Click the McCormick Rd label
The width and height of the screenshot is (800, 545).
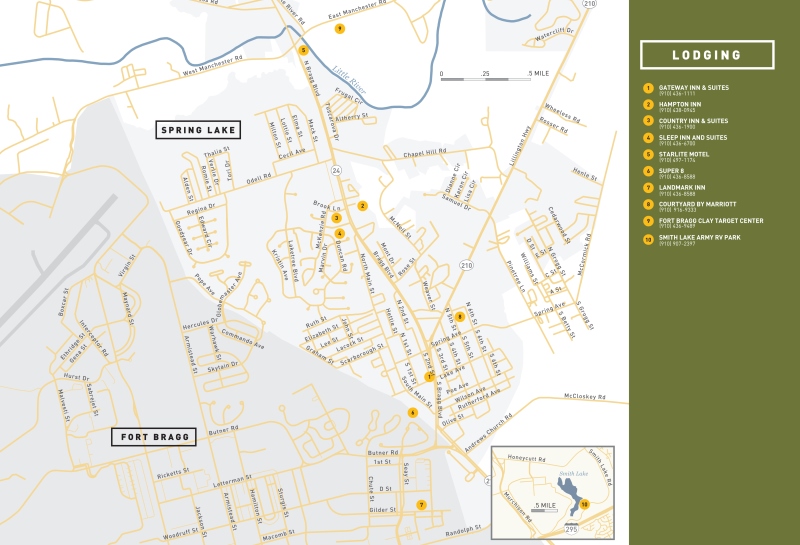click(x=584, y=255)
